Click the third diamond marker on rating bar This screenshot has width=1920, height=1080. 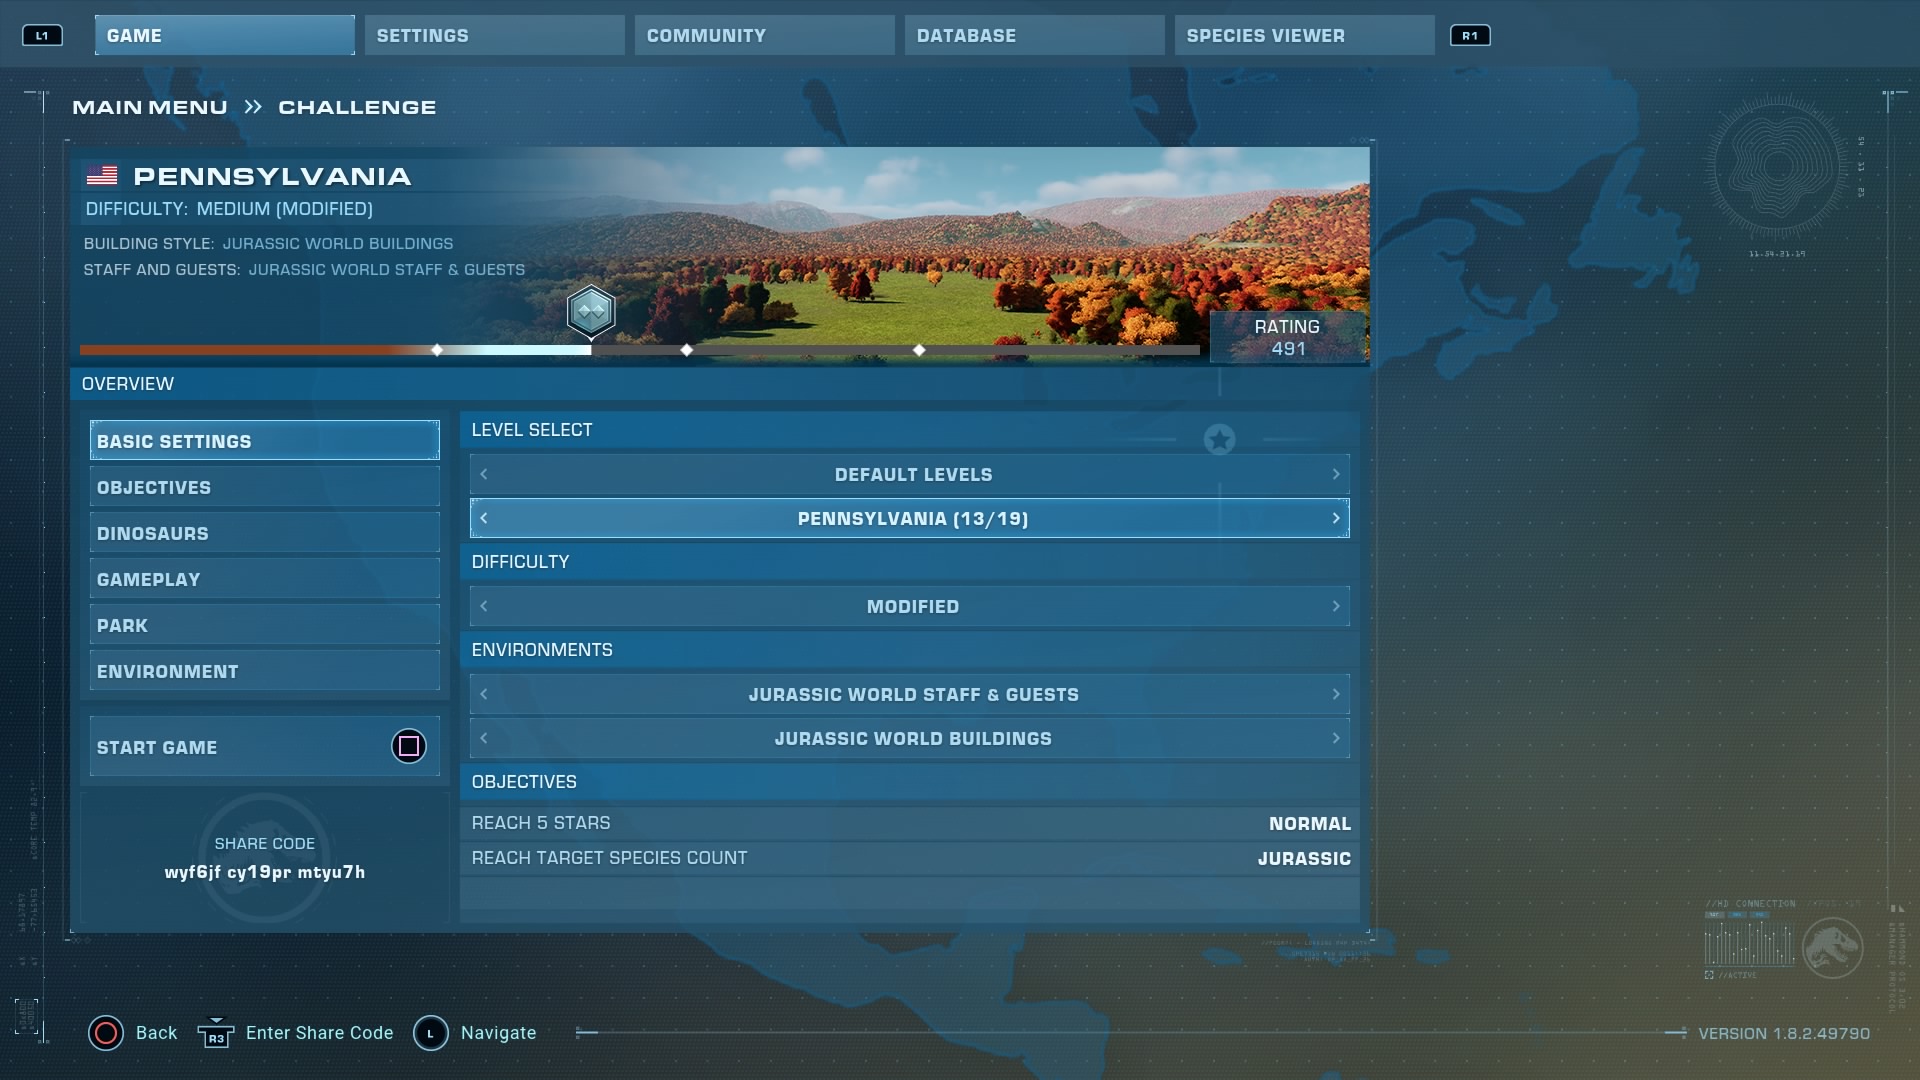point(919,350)
